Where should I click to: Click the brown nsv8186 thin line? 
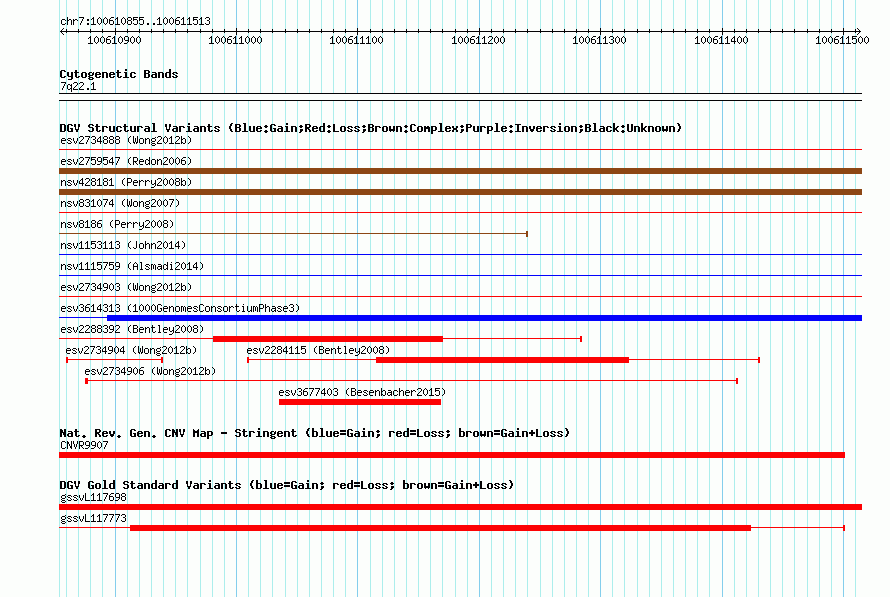[x=293, y=234]
